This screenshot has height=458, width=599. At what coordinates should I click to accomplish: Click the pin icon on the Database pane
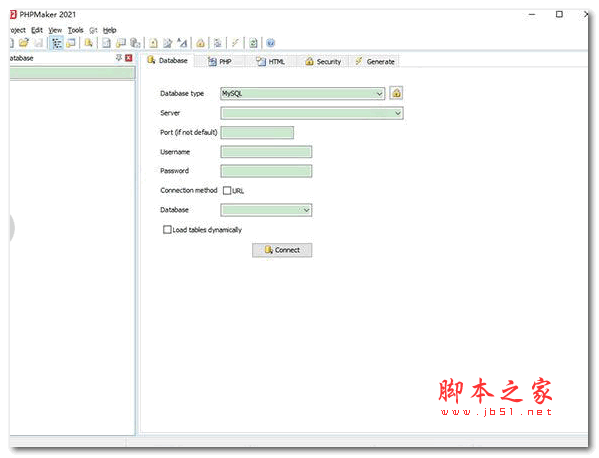(x=119, y=58)
